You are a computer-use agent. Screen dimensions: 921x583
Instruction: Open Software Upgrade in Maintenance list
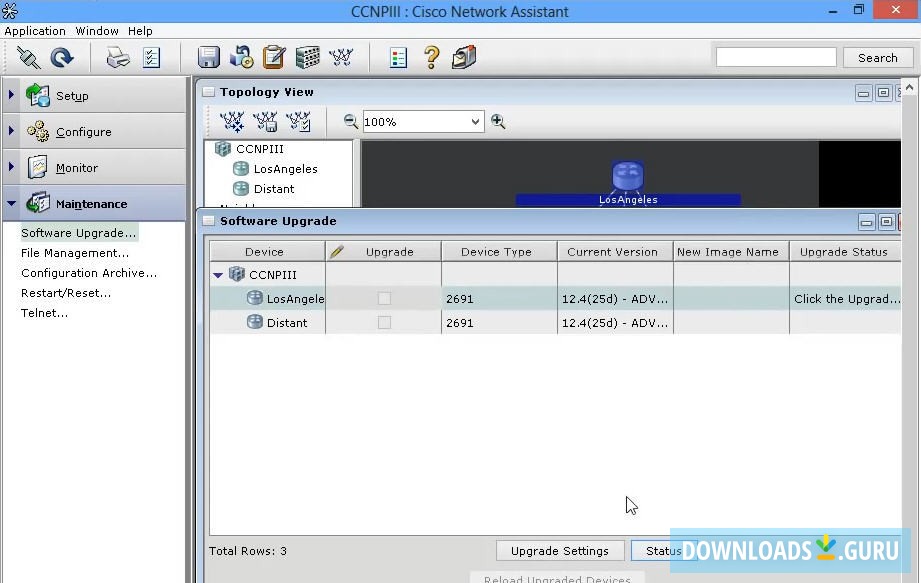[x=79, y=233]
